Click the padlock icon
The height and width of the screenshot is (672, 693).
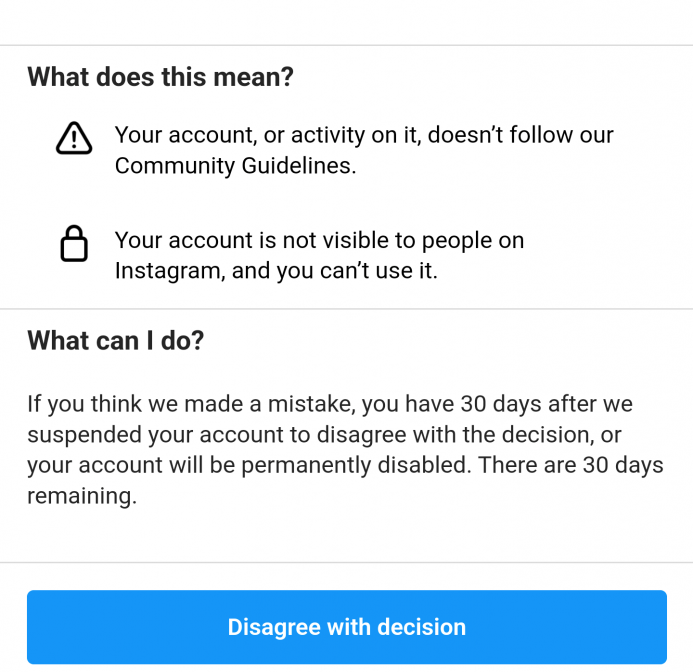tap(74, 244)
